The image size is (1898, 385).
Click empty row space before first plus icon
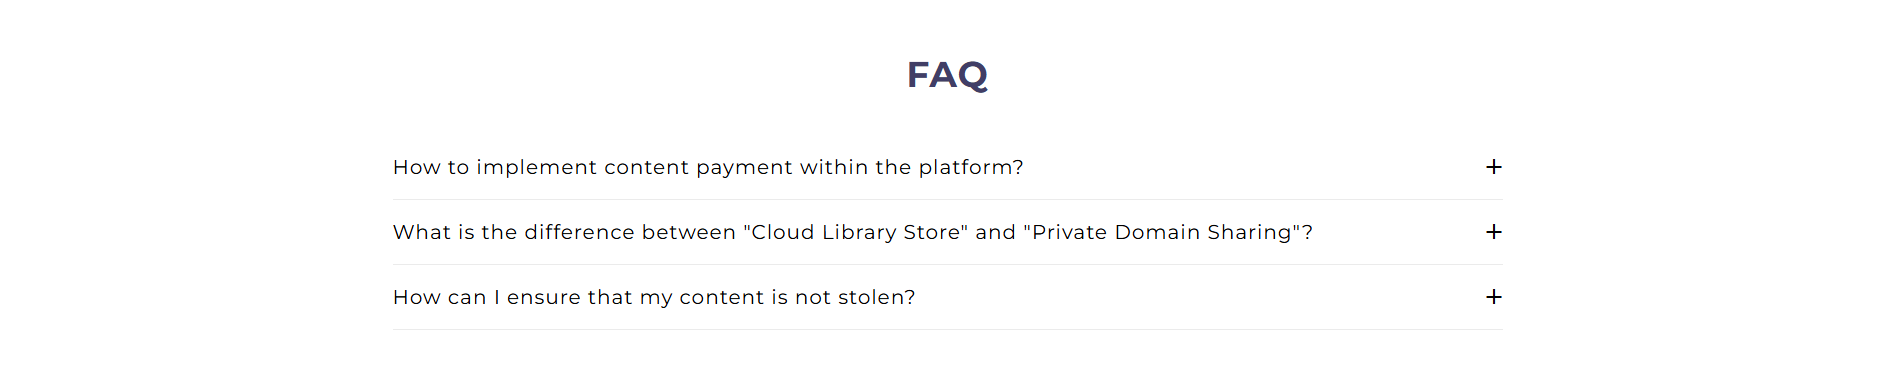(1250, 167)
